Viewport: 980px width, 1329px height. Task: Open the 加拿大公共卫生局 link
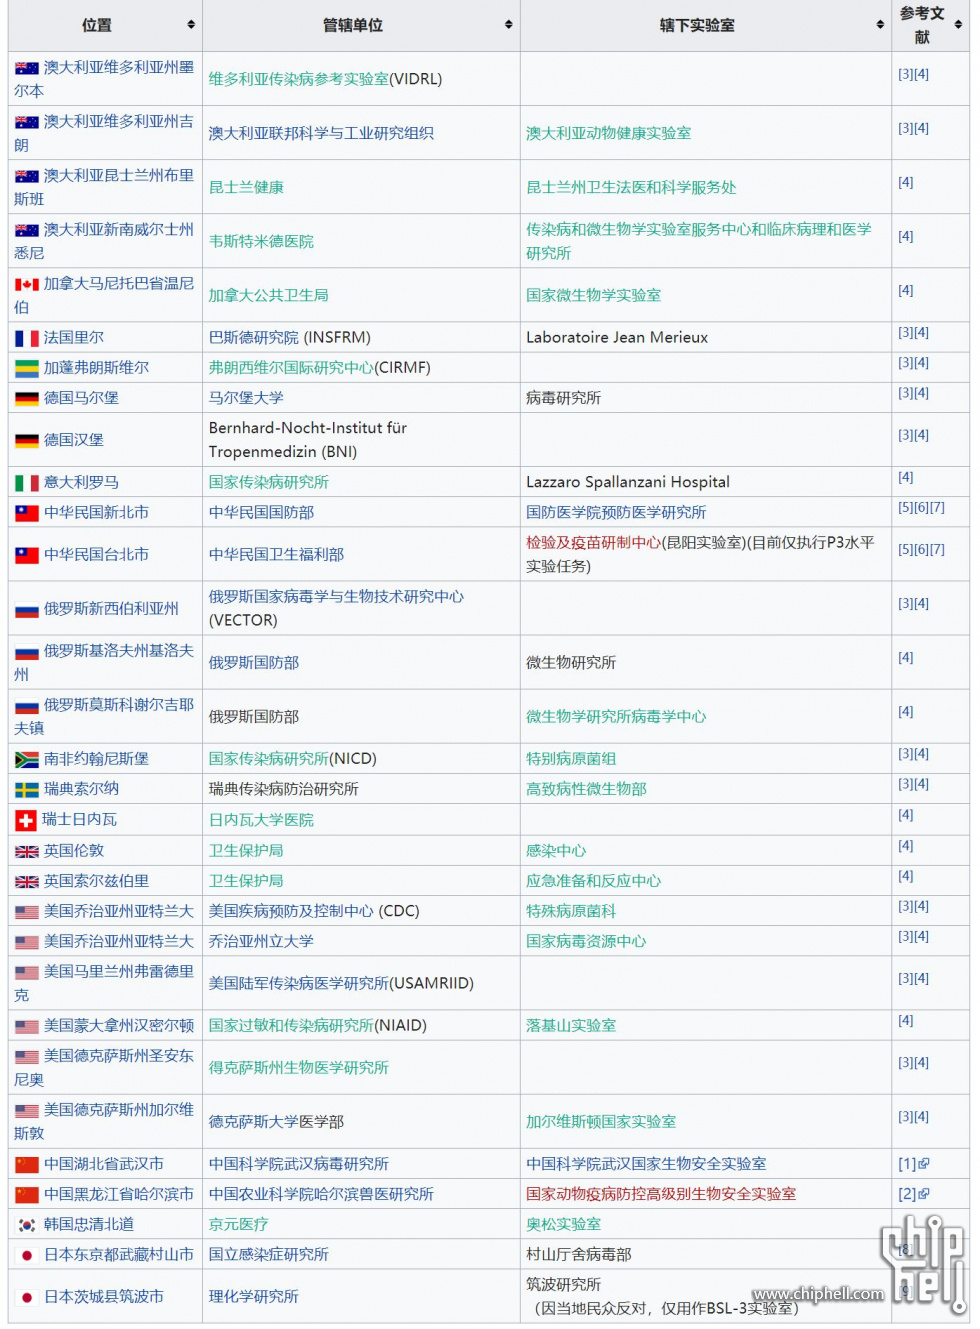click(x=269, y=295)
